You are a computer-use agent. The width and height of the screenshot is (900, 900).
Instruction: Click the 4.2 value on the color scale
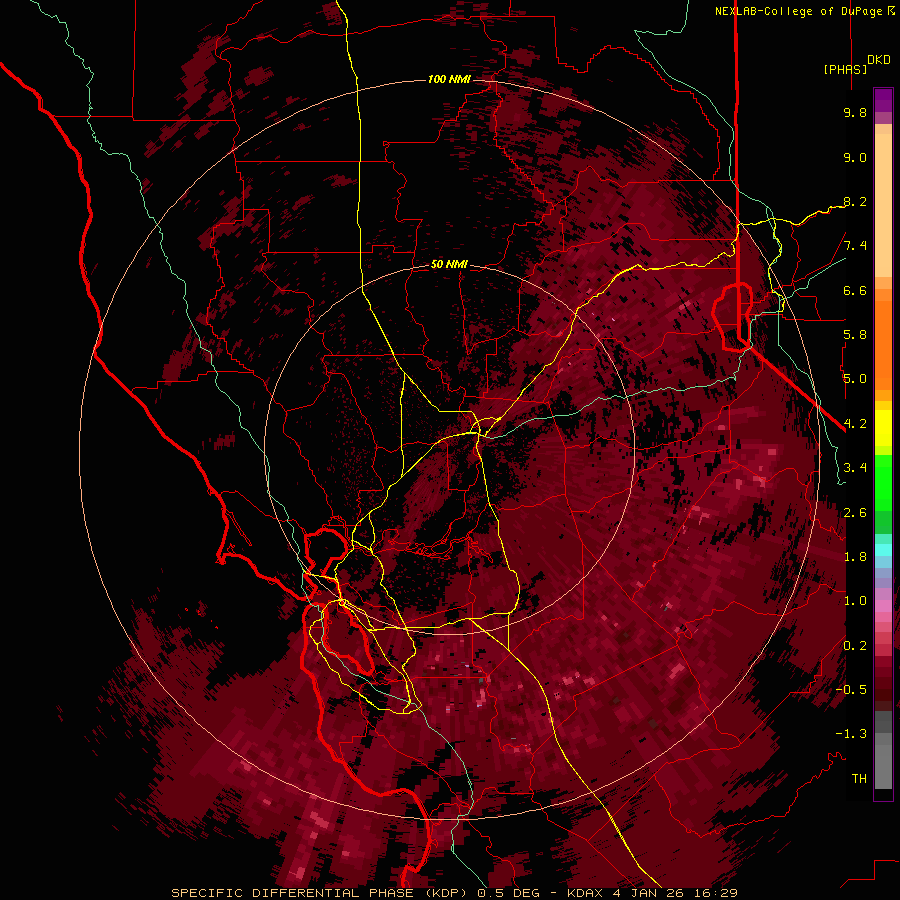tap(855, 424)
